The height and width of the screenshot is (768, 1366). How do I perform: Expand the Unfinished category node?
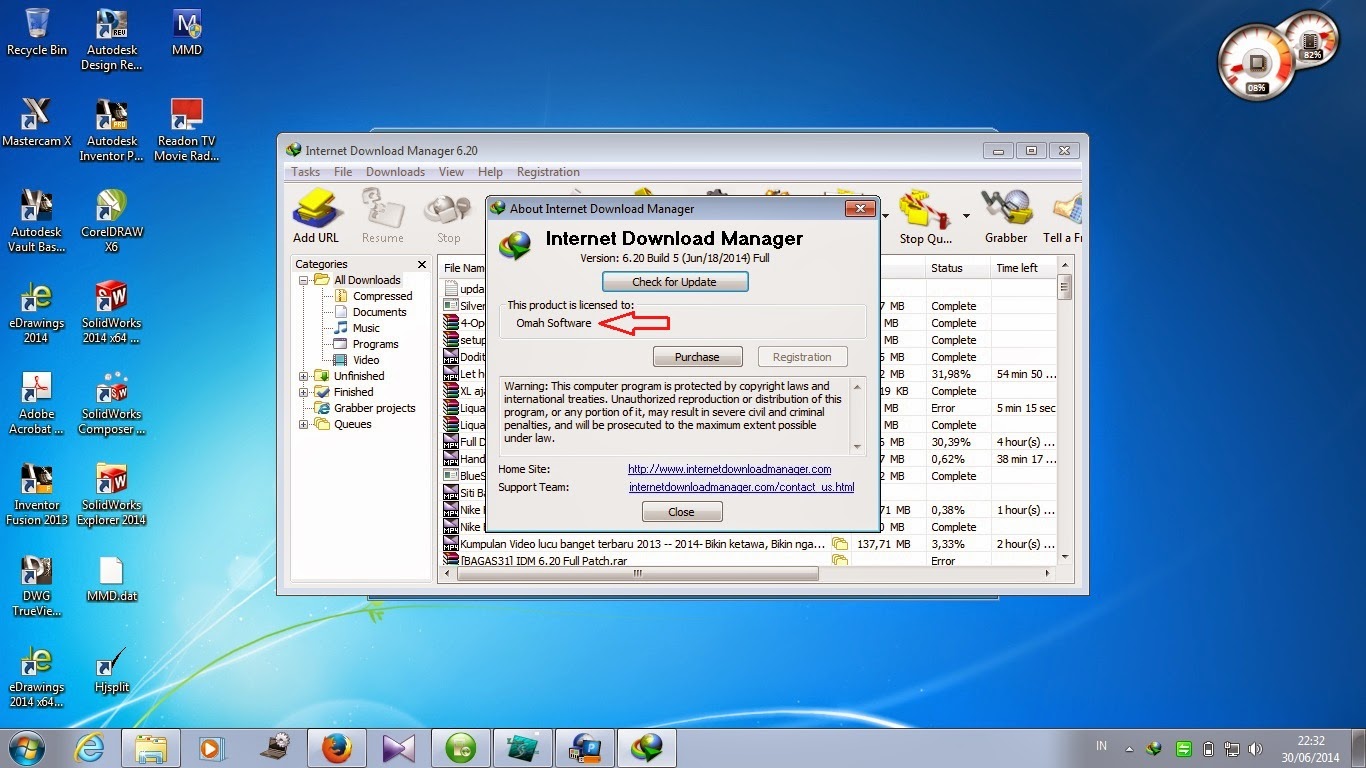click(x=304, y=376)
